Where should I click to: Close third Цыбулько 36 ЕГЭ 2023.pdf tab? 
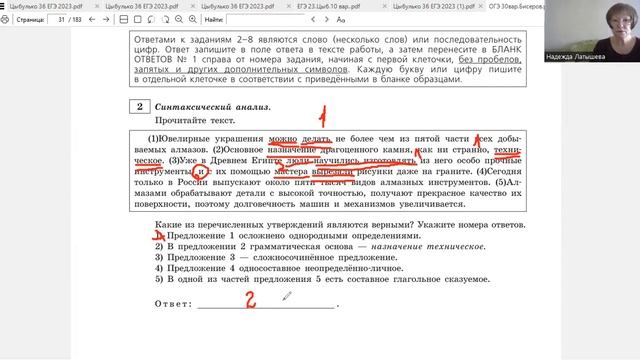point(289,7)
